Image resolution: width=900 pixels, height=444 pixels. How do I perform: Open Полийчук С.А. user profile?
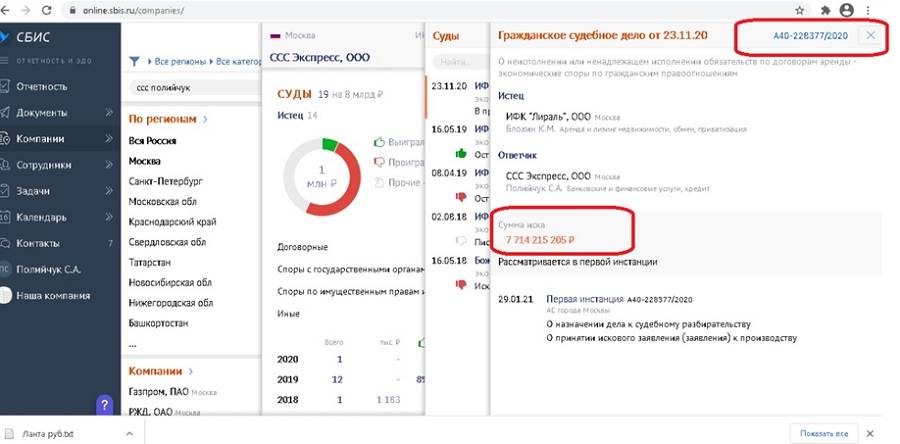(x=48, y=270)
